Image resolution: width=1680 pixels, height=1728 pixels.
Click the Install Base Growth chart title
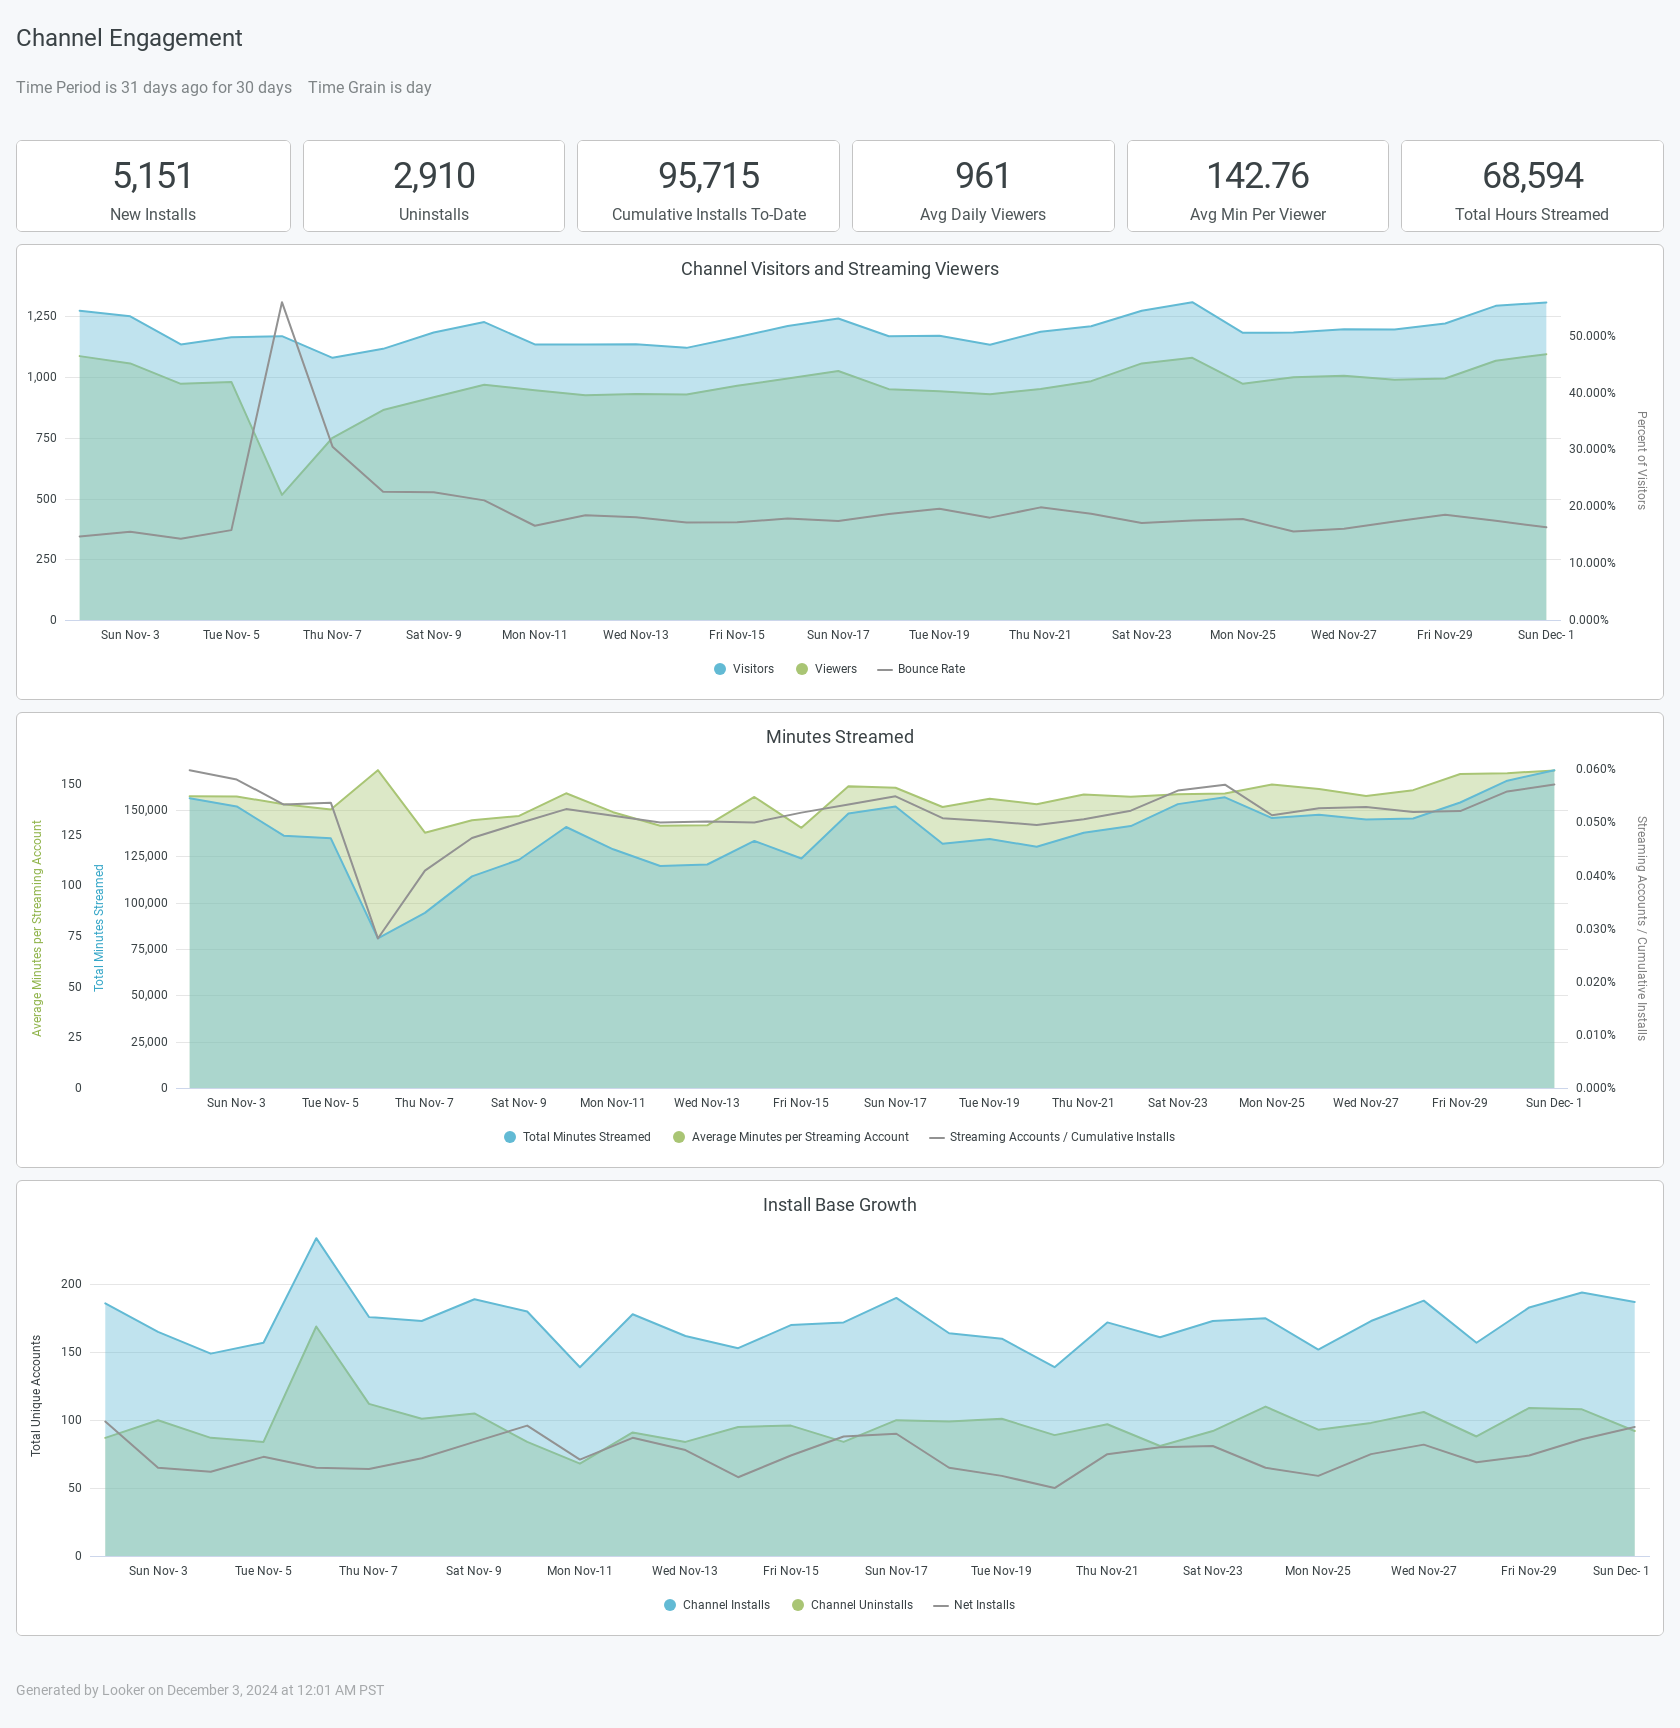[x=840, y=1205]
